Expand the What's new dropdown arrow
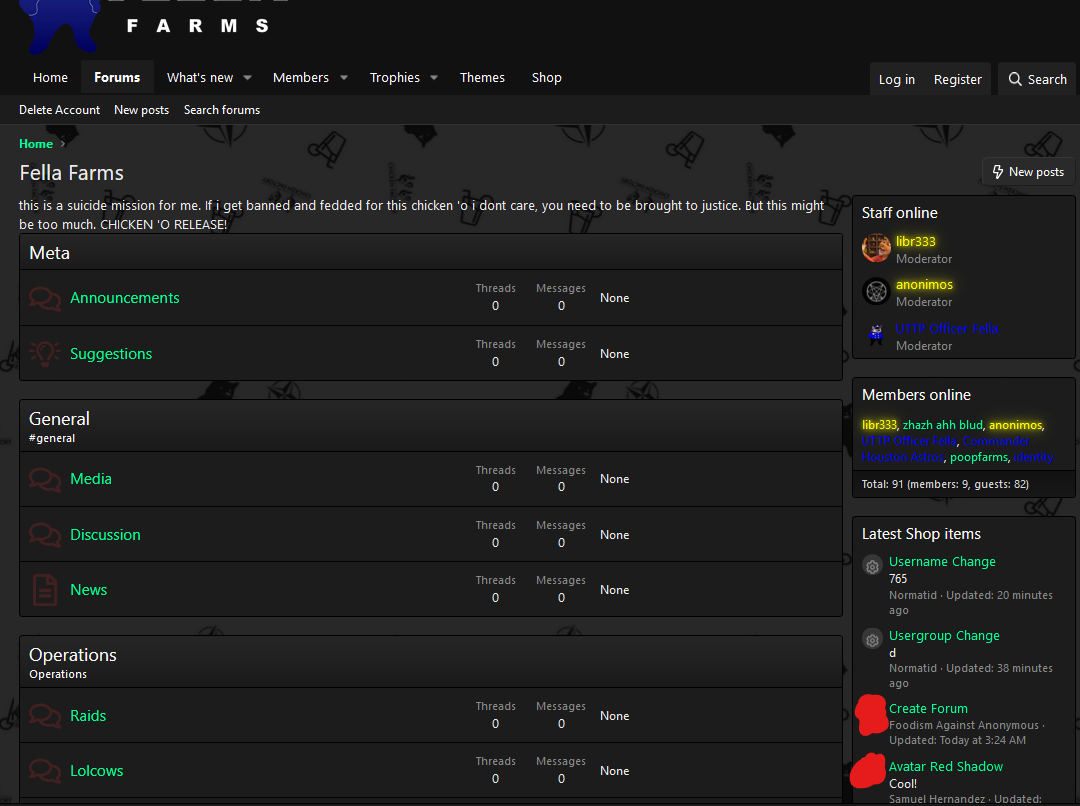The width and height of the screenshot is (1080, 806). point(247,78)
